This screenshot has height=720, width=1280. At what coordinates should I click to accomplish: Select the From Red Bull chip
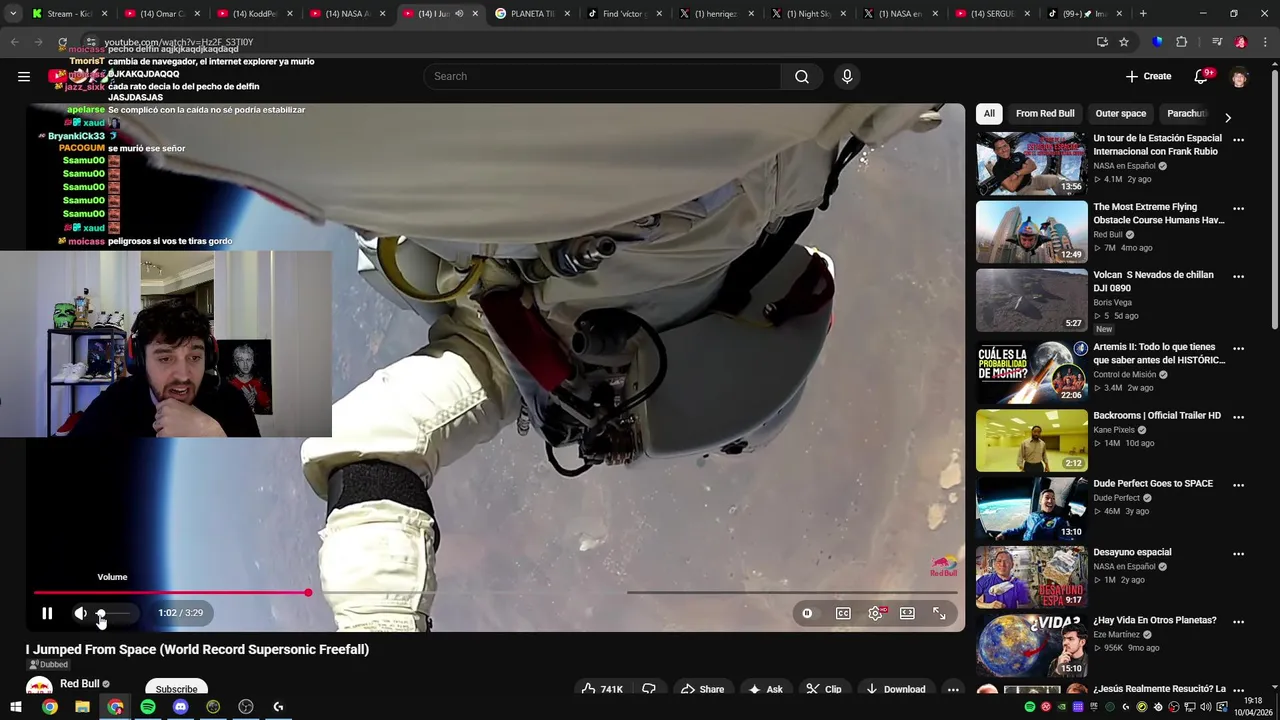coord(1045,113)
